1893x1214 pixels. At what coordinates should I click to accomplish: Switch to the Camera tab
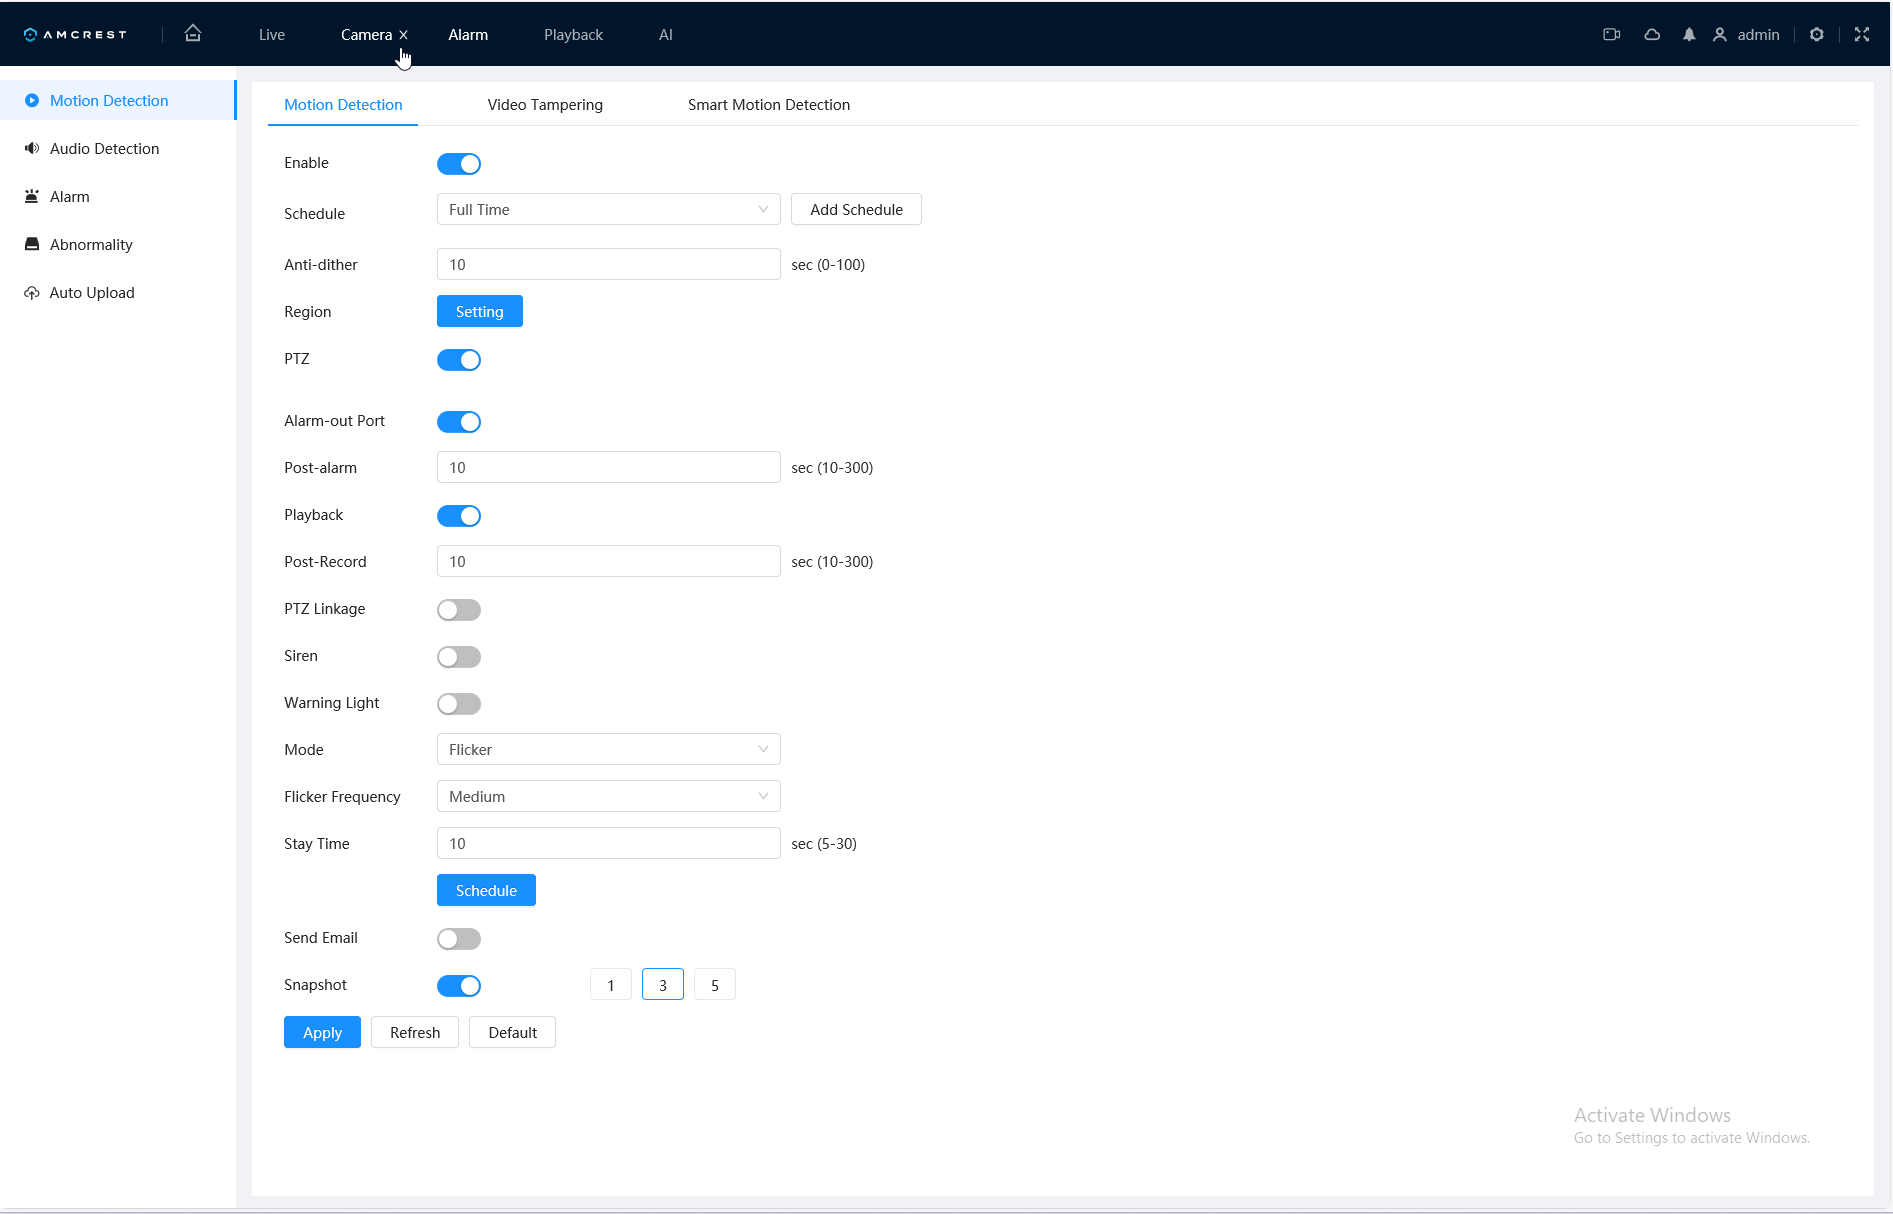point(366,35)
